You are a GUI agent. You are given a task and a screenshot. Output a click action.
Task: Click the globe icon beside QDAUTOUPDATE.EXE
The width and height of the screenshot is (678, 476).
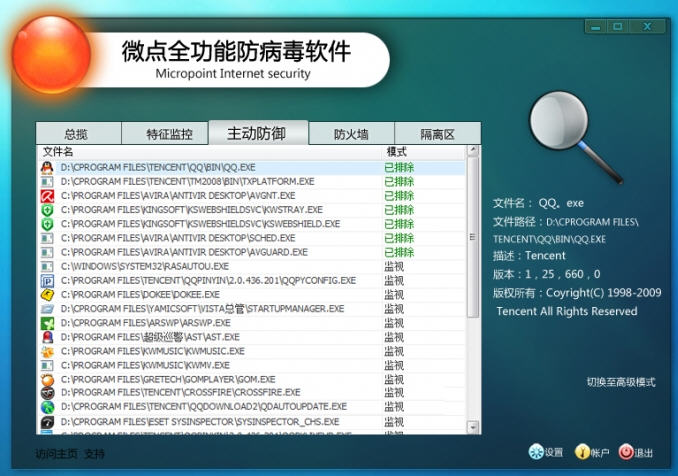tap(47, 407)
